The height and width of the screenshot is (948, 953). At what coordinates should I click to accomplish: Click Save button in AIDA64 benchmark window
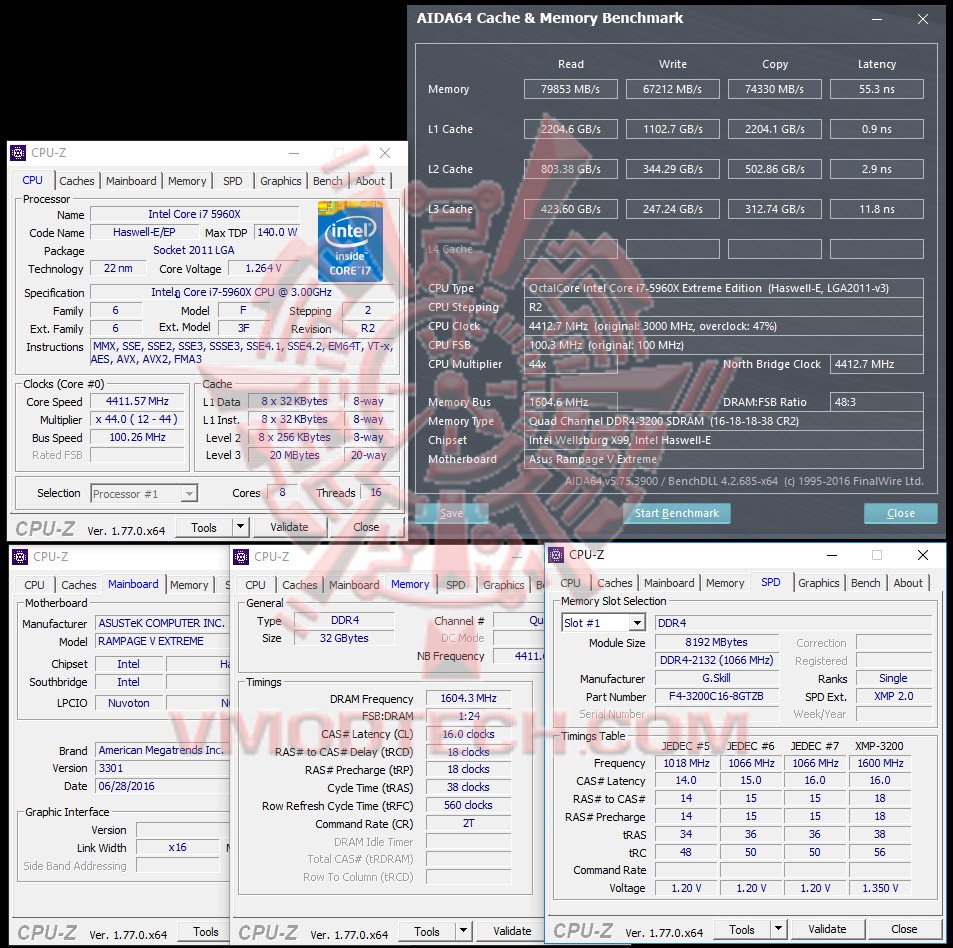452,513
